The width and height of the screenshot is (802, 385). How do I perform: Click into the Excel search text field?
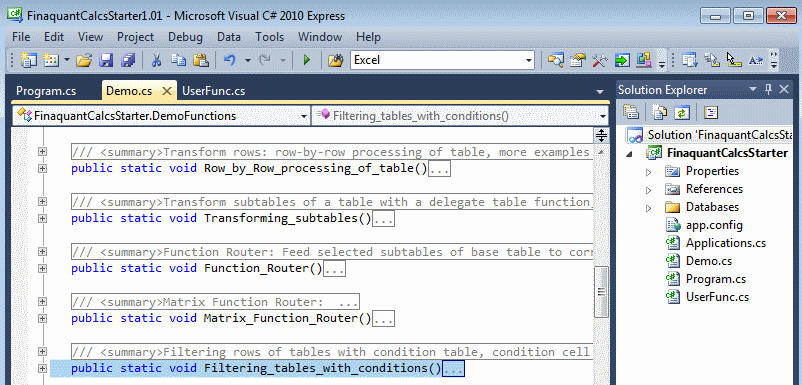click(x=437, y=60)
